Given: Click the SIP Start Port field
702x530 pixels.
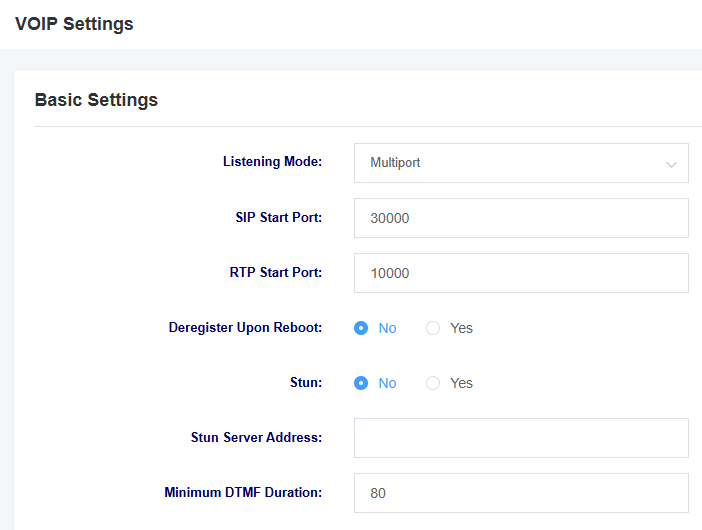Looking at the screenshot, I should point(521,218).
